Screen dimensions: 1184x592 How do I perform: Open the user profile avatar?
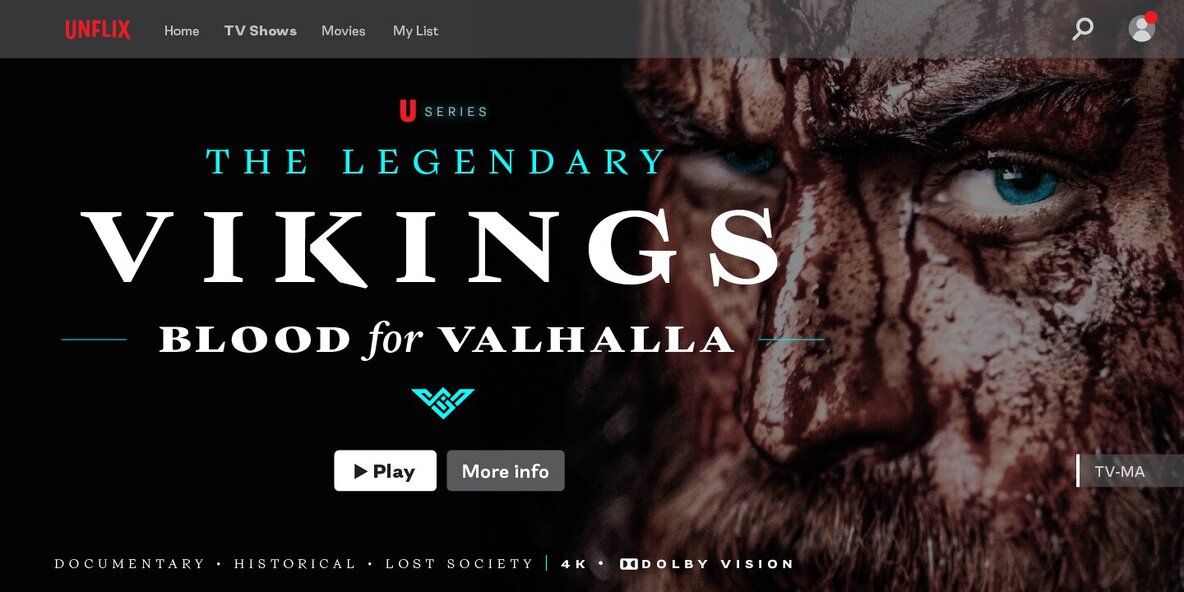point(1141,29)
